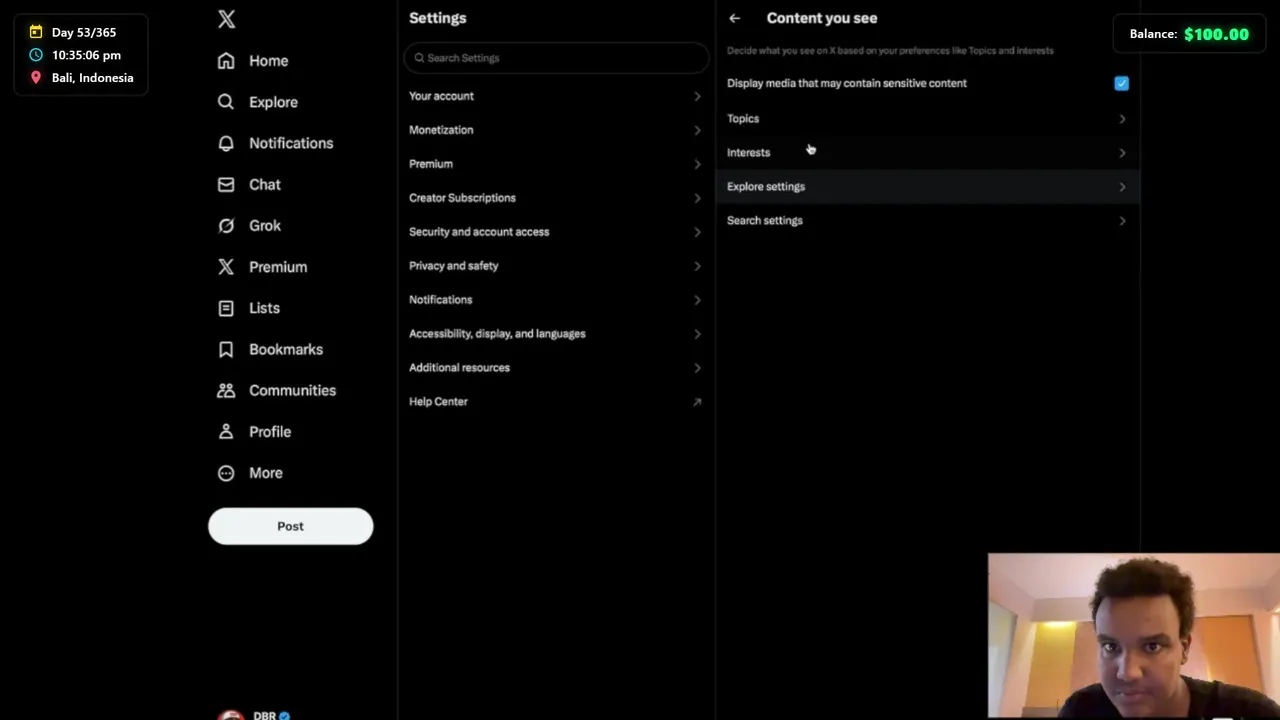Click the DBR account avatar

pos(231,714)
